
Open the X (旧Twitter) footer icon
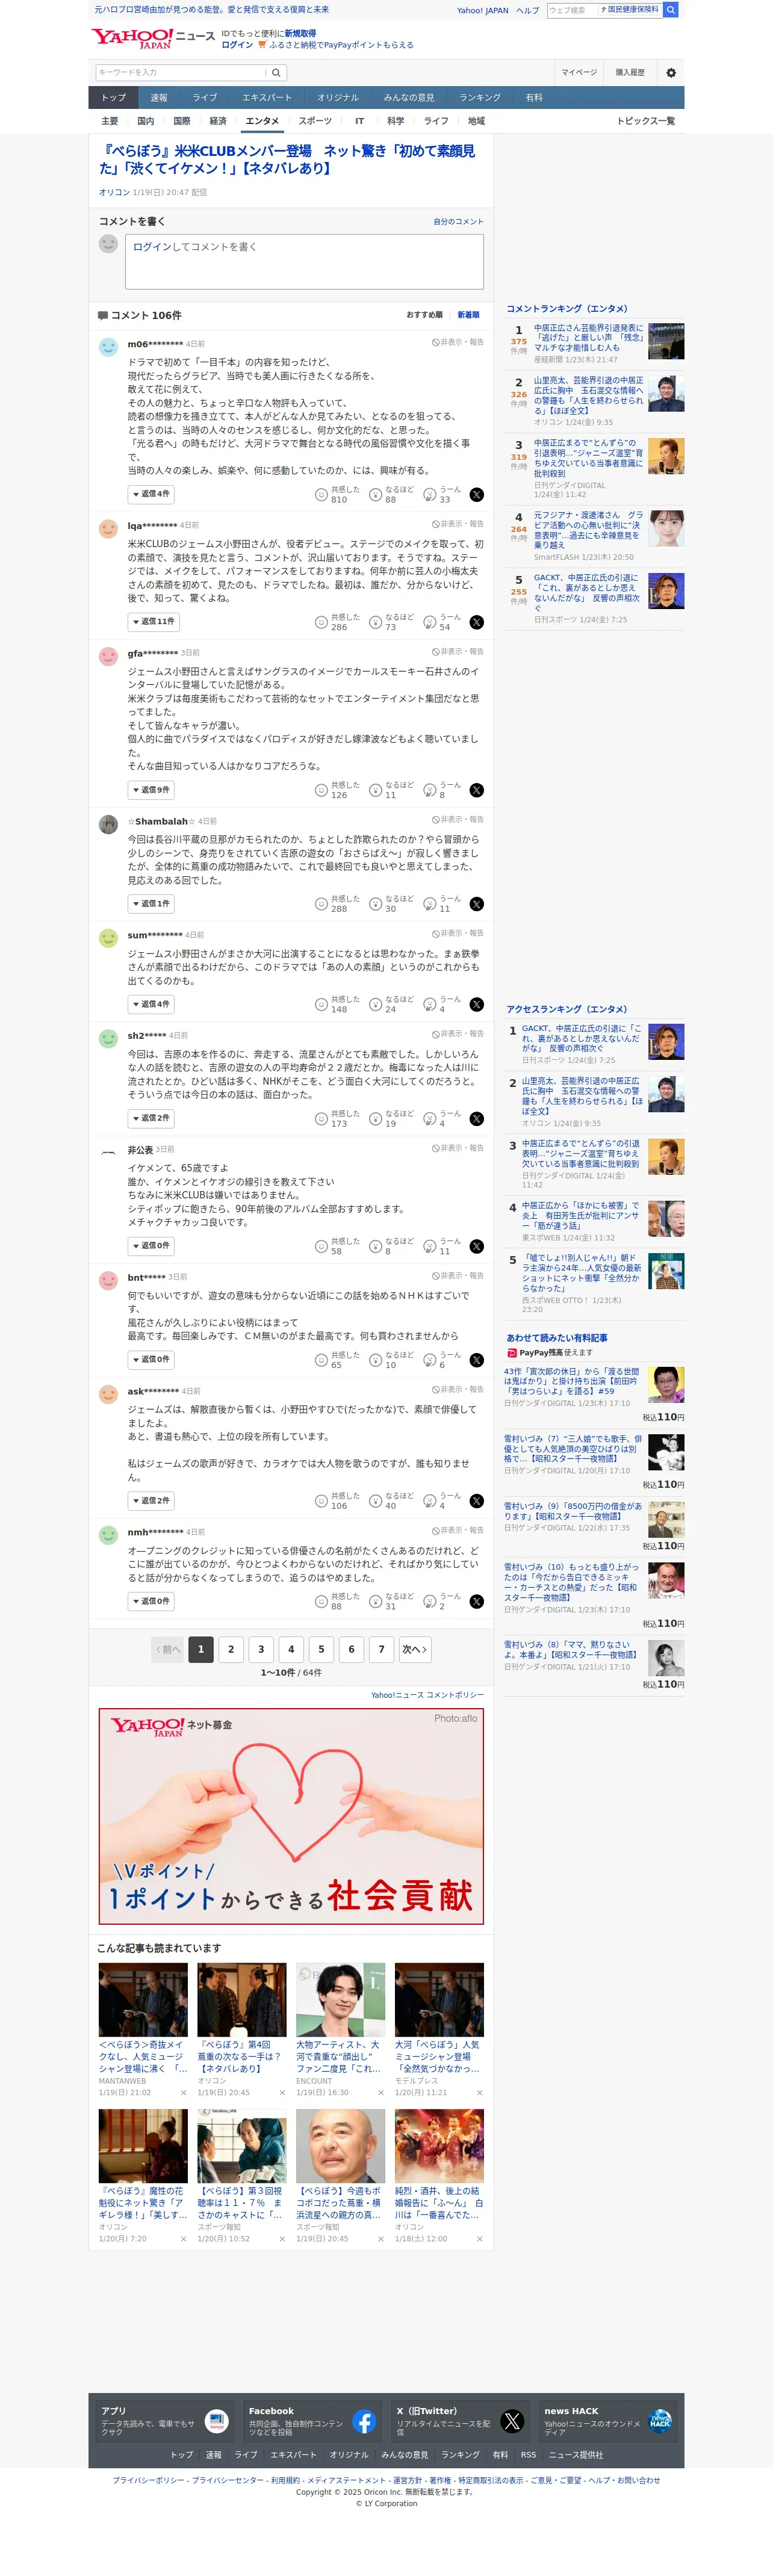[x=512, y=2421]
